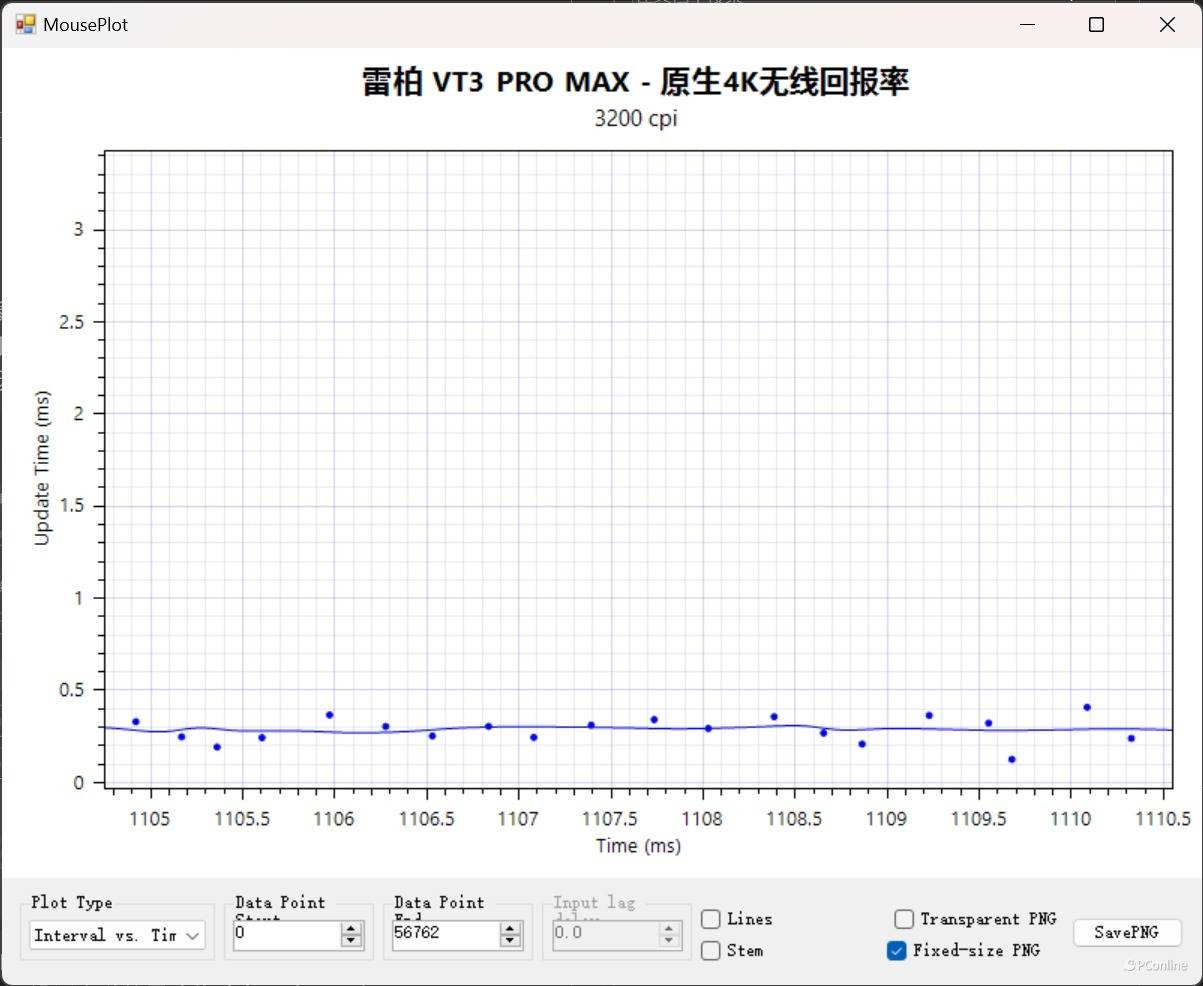Viewport: 1203px width, 986px height.
Task: Enable the Lines checkbox
Action: (x=711, y=919)
